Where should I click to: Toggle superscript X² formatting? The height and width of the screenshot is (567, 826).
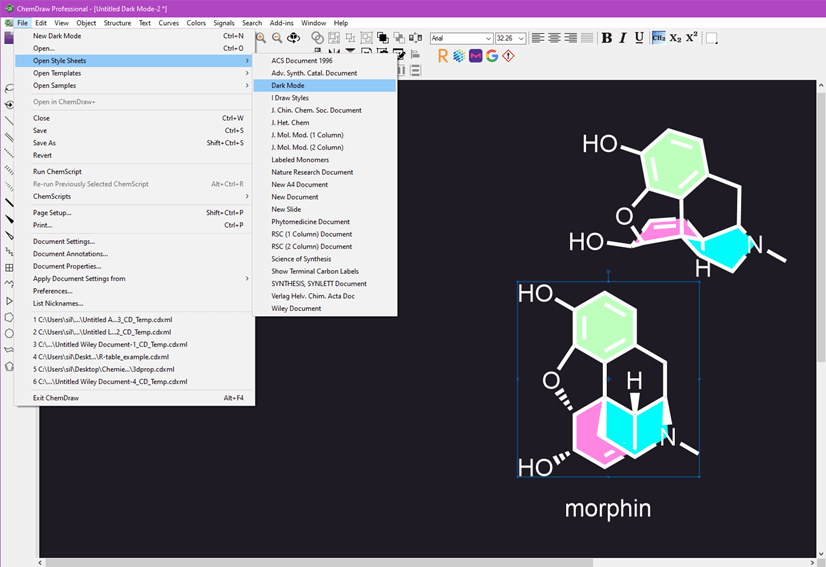pyautogui.click(x=692, y=37)
